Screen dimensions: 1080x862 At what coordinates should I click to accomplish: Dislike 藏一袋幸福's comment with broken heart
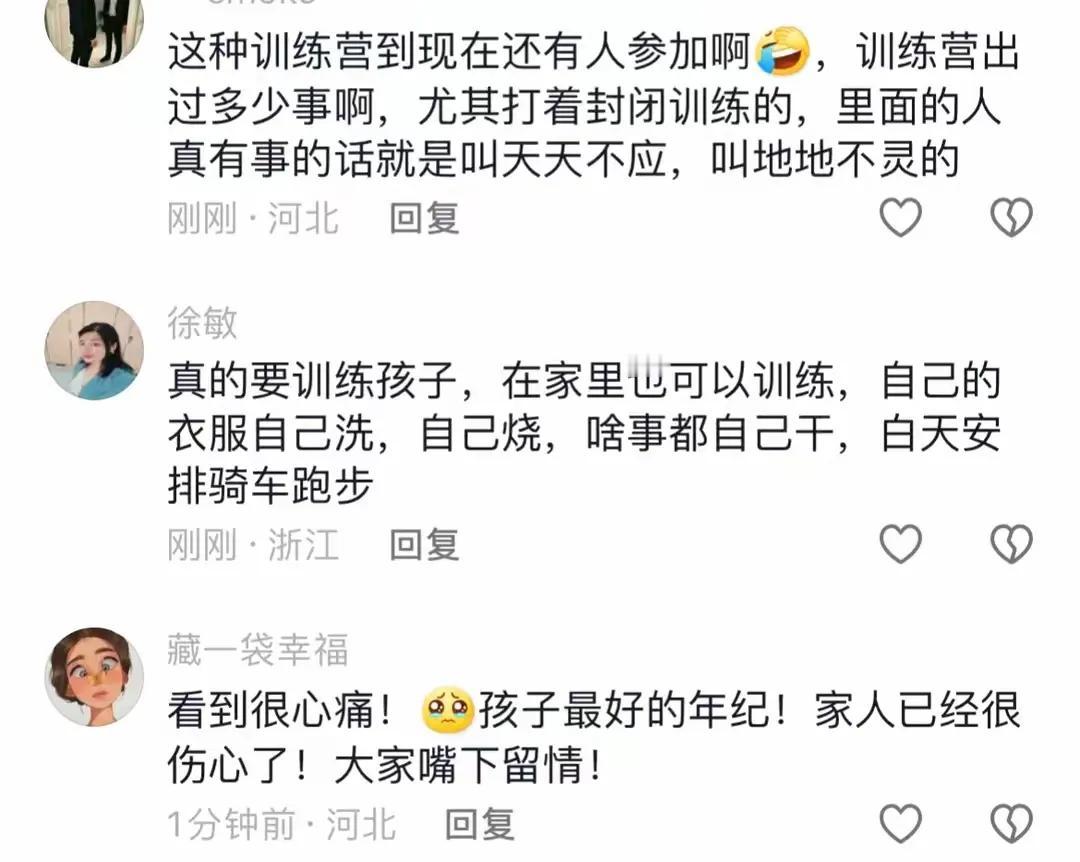(1011, 823)
